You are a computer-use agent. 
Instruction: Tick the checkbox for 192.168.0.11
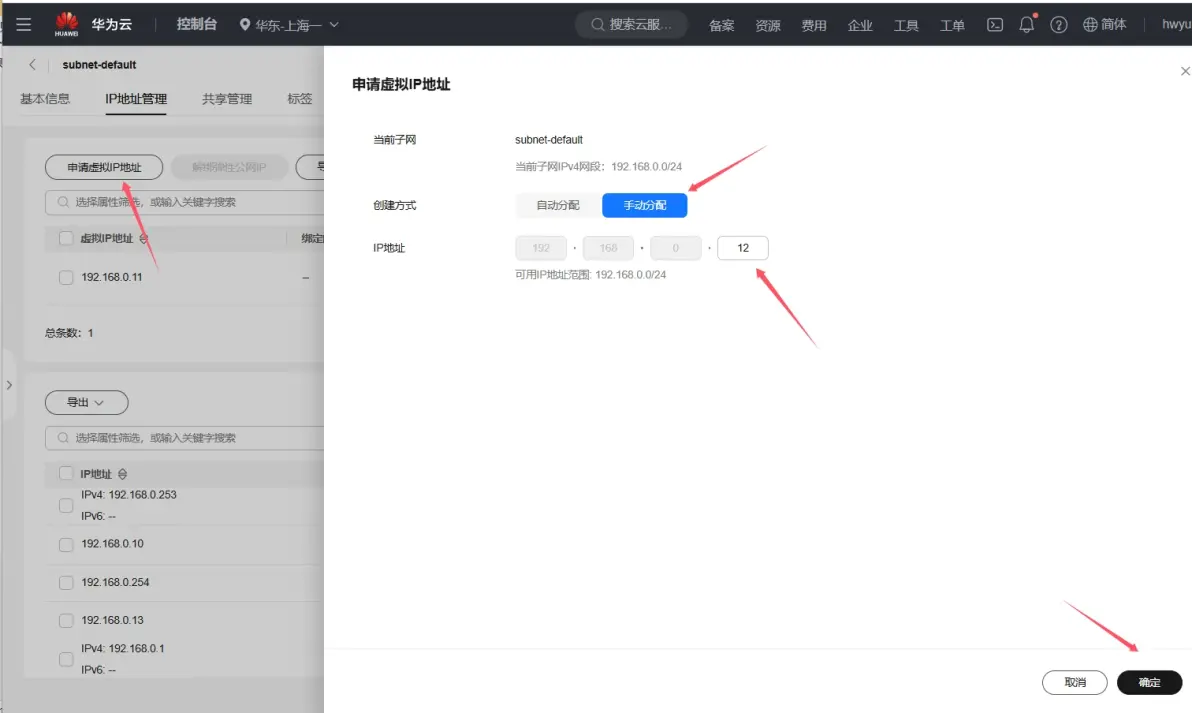[66, 277]
